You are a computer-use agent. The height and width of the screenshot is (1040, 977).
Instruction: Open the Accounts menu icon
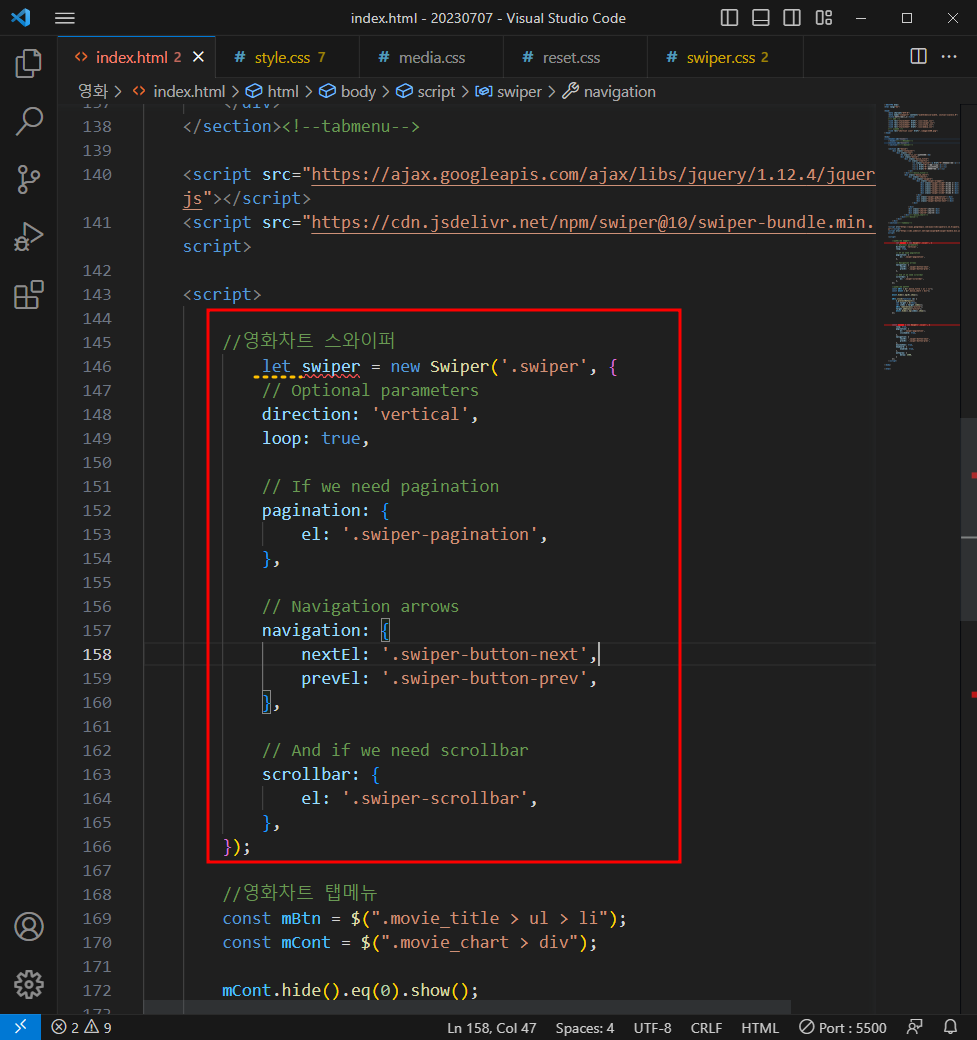pos(29,927)
